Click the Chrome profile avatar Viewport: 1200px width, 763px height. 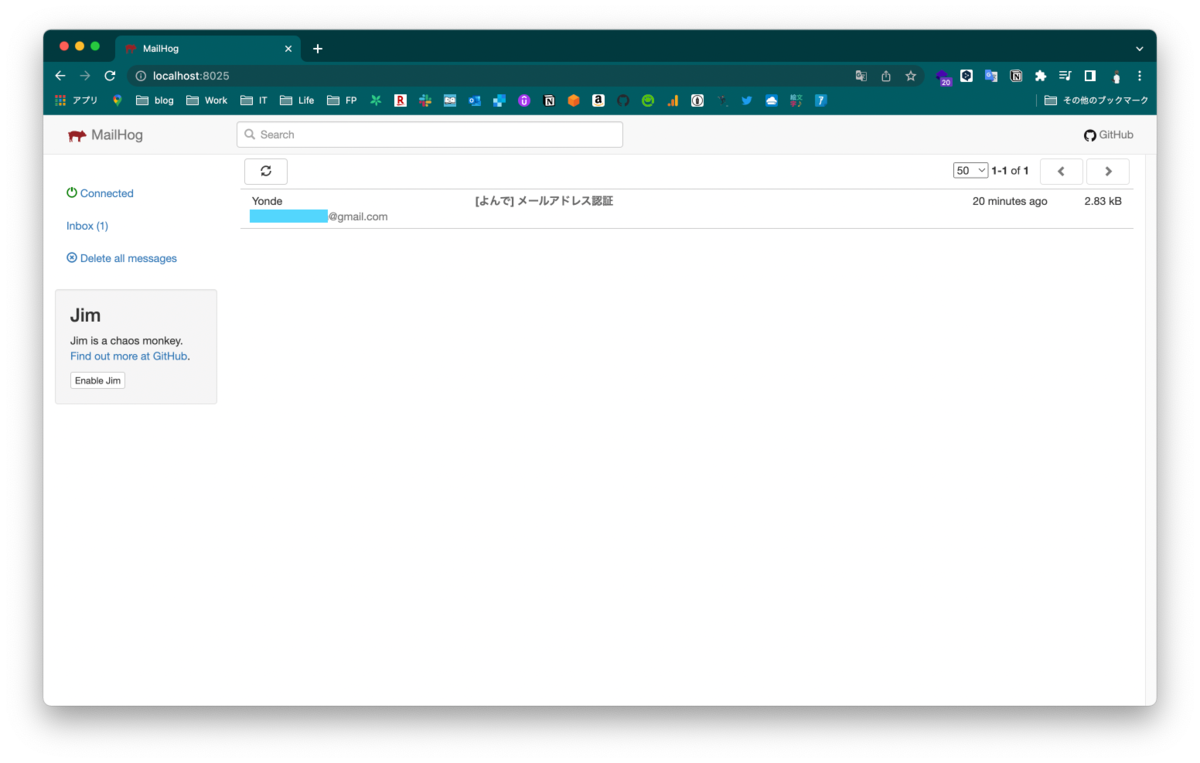tap(1117, 75)
